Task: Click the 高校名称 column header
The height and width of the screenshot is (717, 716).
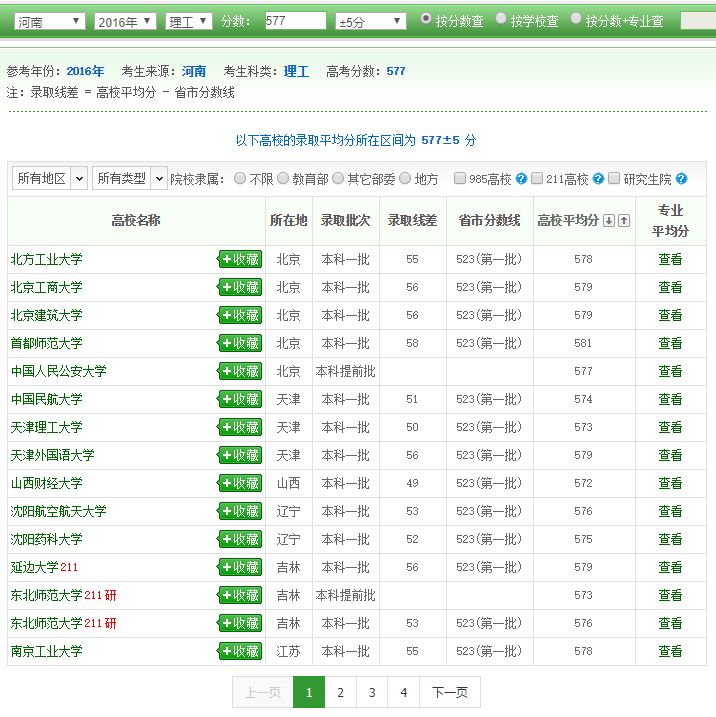Action: click(136, 220)
